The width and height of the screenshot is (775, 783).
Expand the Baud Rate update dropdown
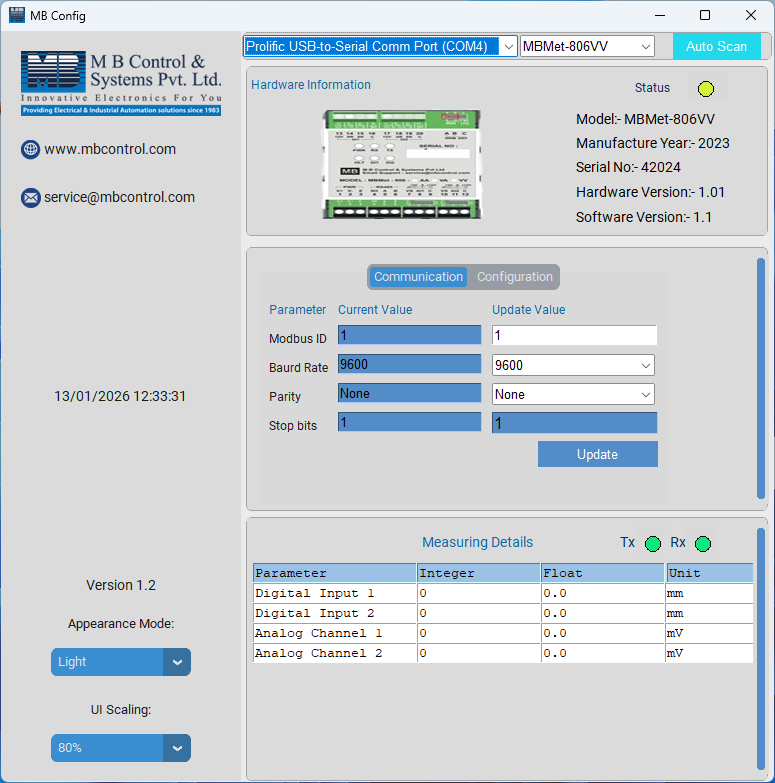tap(574, 365)
